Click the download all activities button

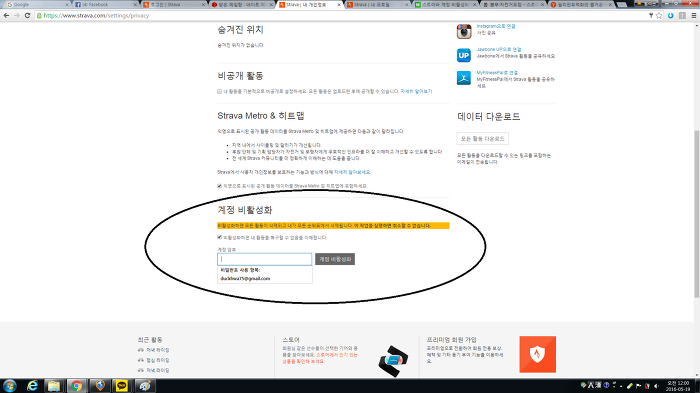click(x=483, y=138)
